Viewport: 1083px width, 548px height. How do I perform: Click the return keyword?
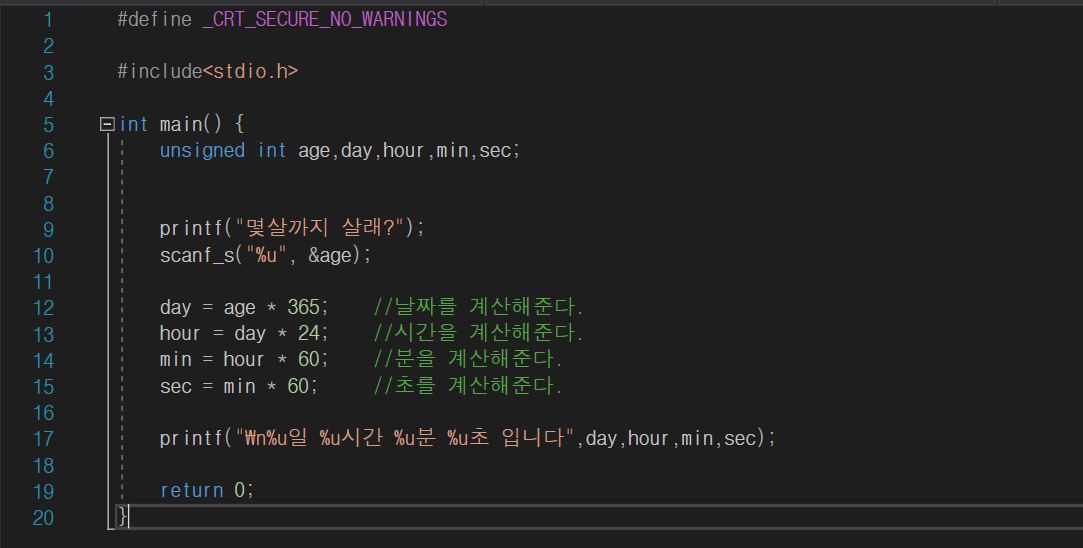[x=191, y=490]
